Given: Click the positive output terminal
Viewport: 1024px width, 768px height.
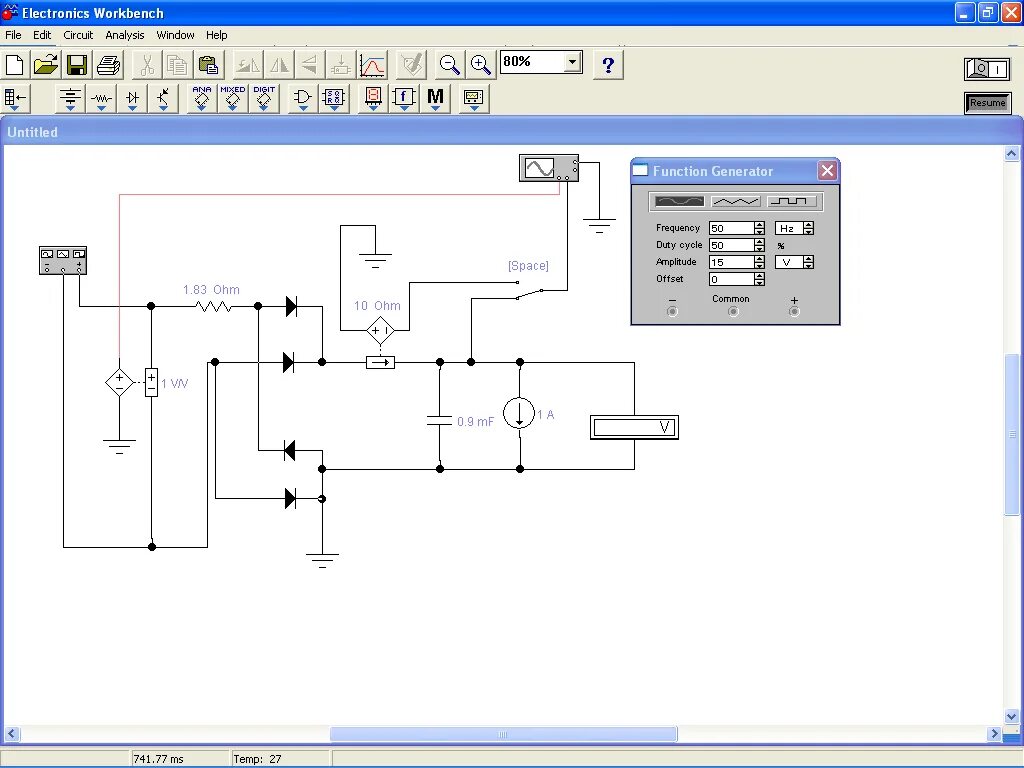Looking at the screenshot, I should 794,312.
